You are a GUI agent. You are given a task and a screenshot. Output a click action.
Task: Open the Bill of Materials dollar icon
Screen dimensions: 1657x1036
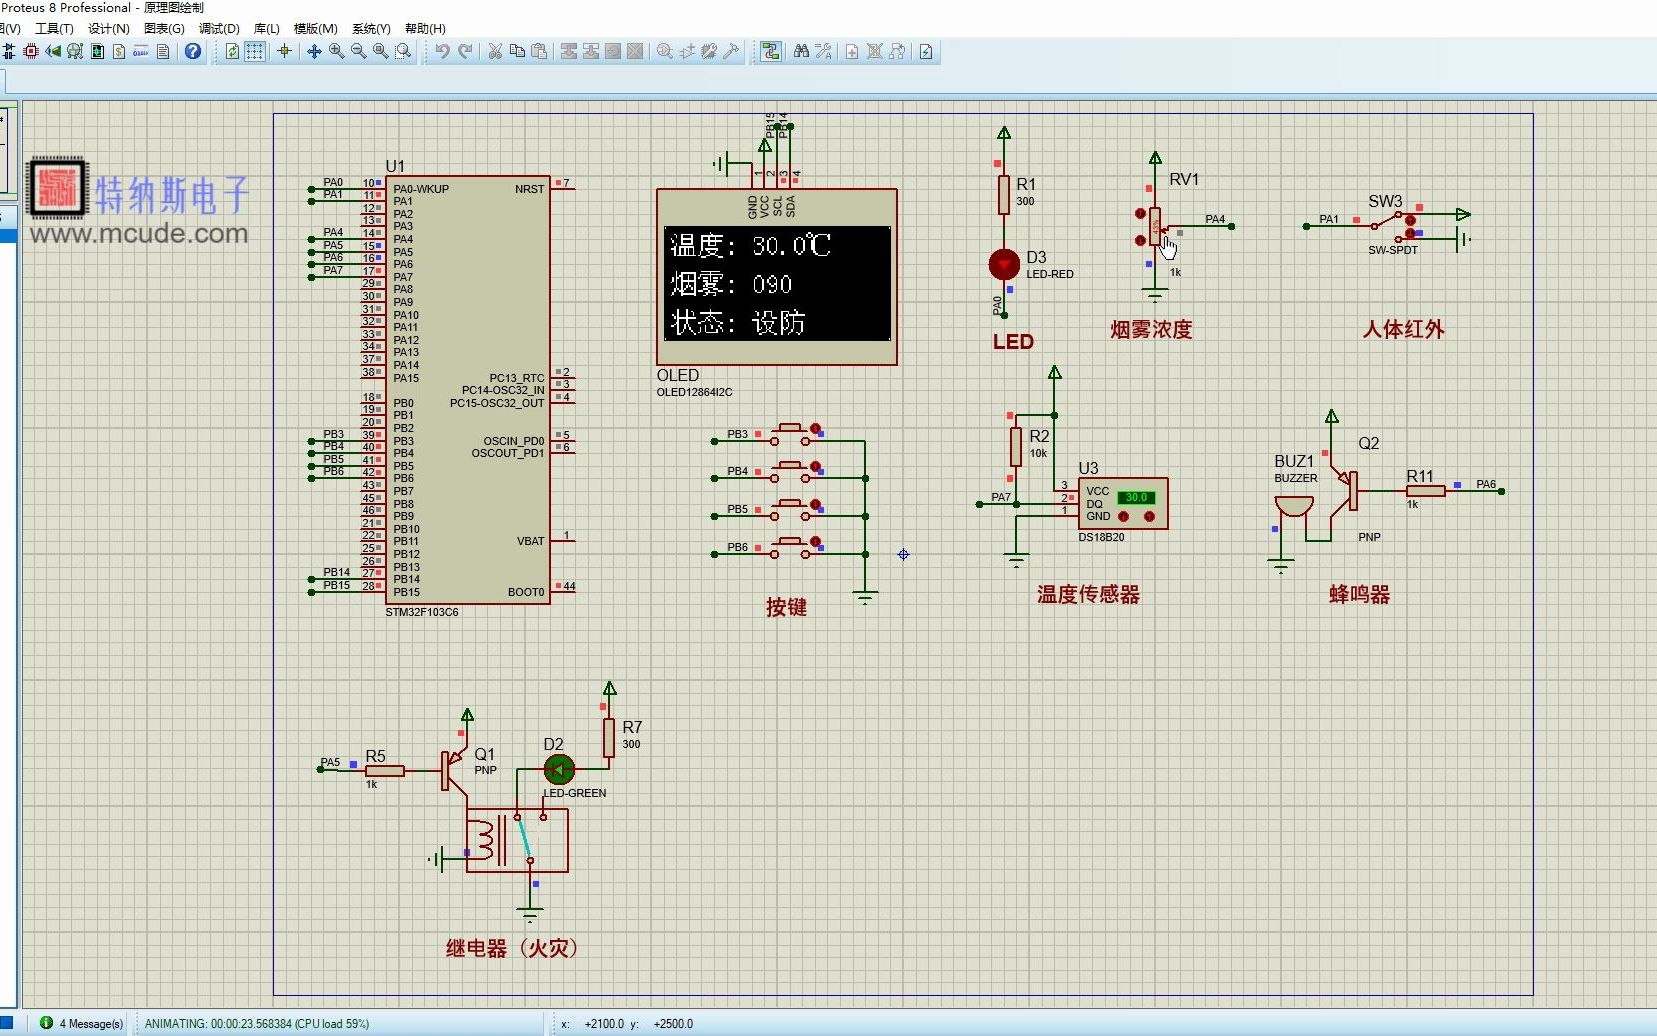(x=119, y=51)
